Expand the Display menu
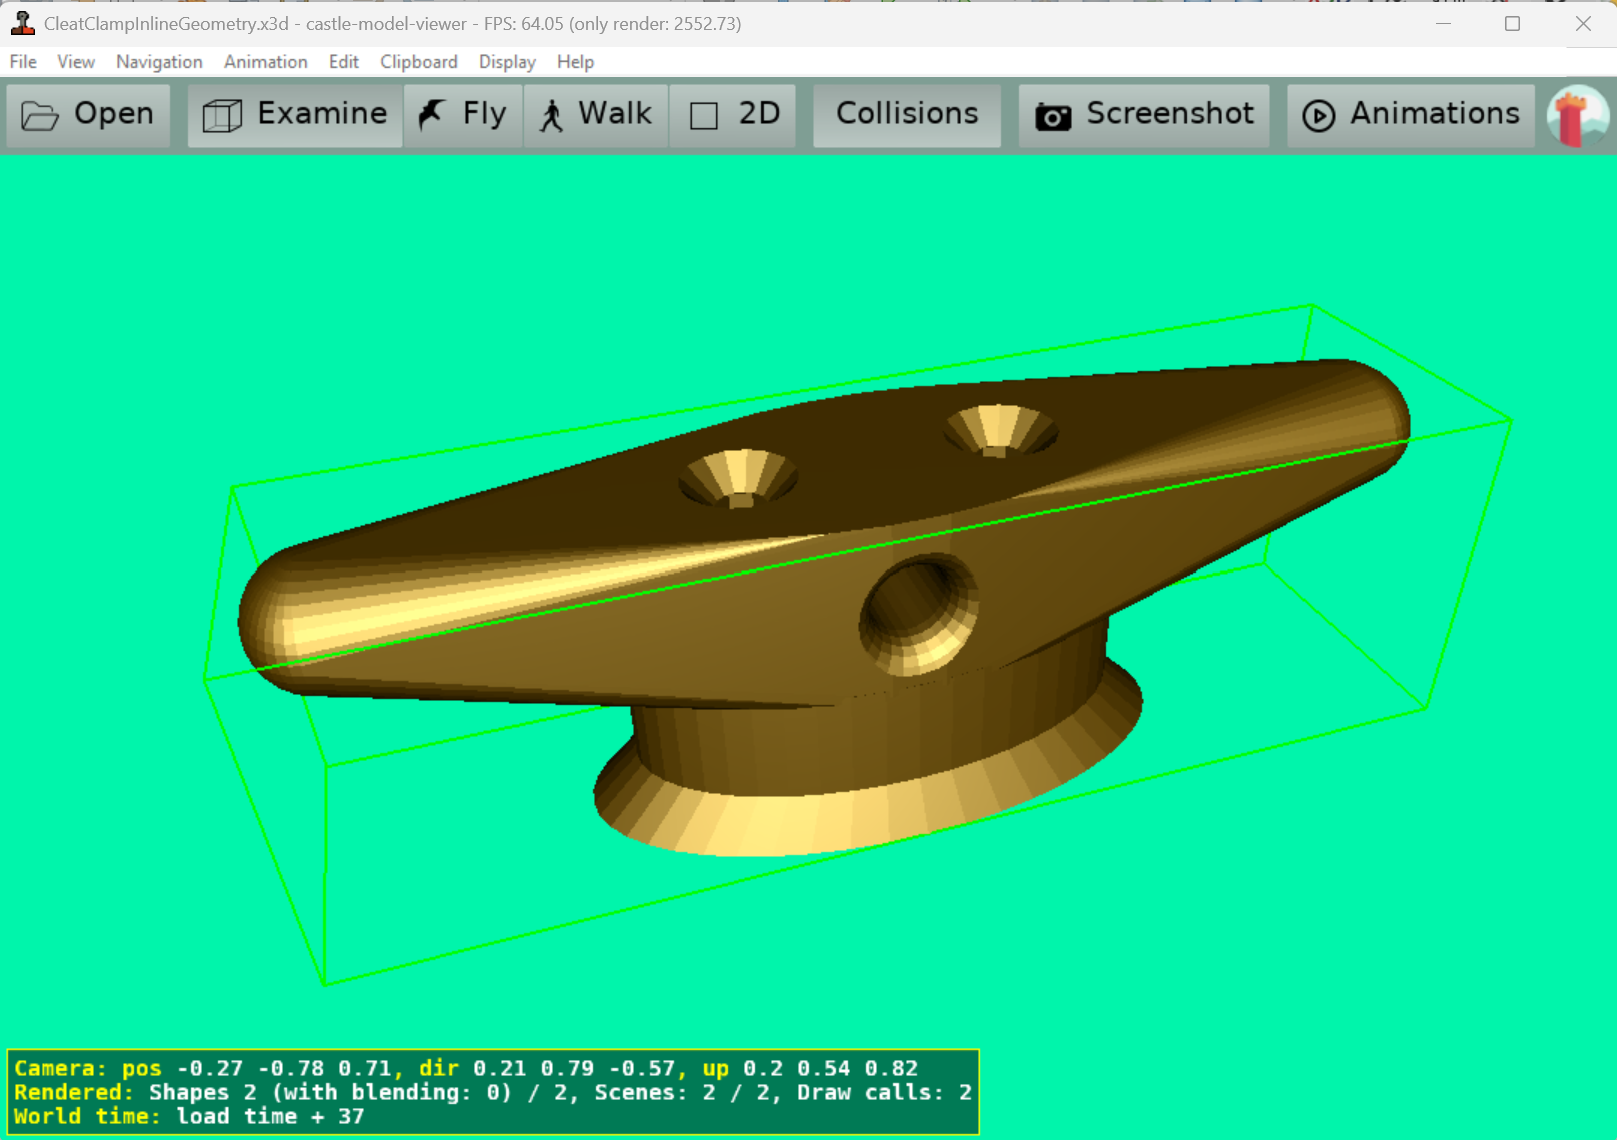The width and height of the screenshot is (1617, 1140). (x=507, y=62)
